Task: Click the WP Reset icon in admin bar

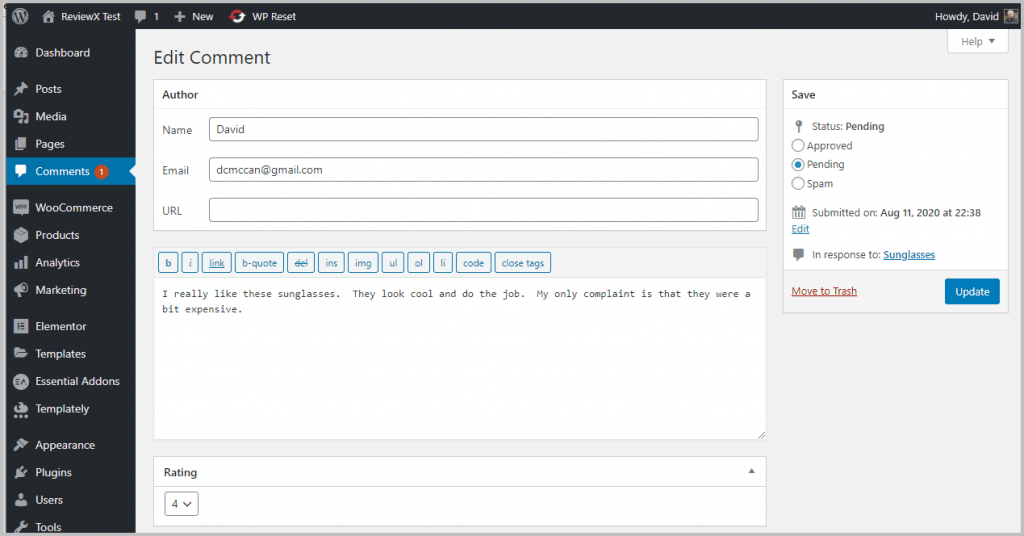Action: click(237, 16)
